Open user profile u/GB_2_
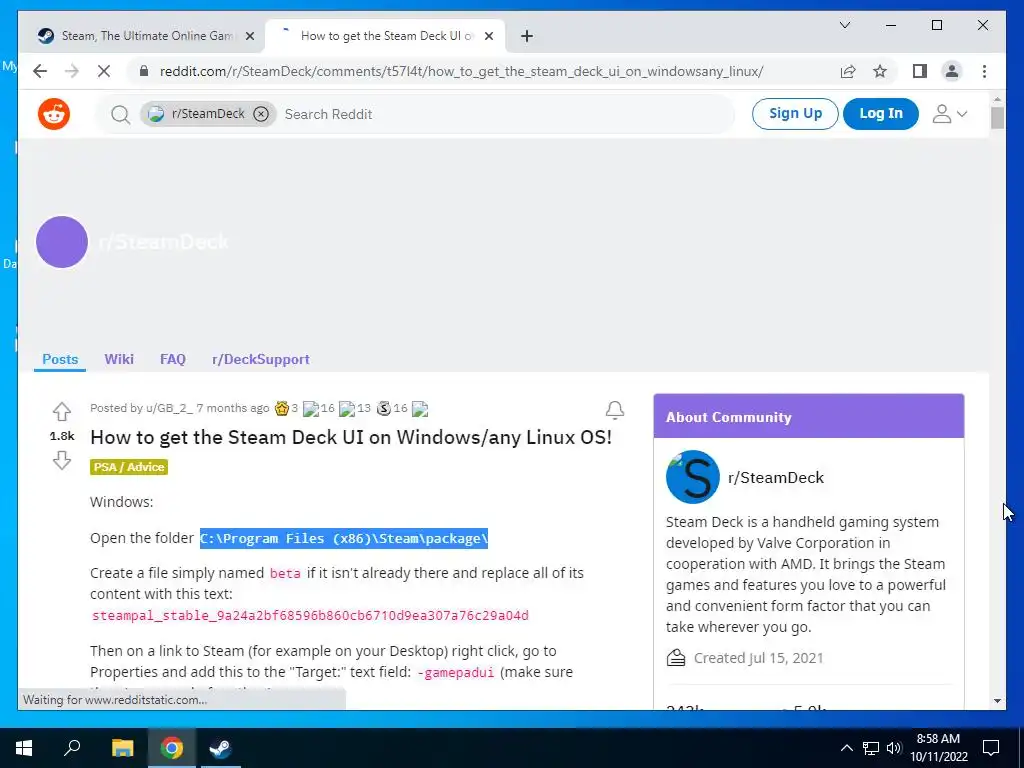Image resolution: width=1024 pixels, height=768 pixels. [169, 408]
